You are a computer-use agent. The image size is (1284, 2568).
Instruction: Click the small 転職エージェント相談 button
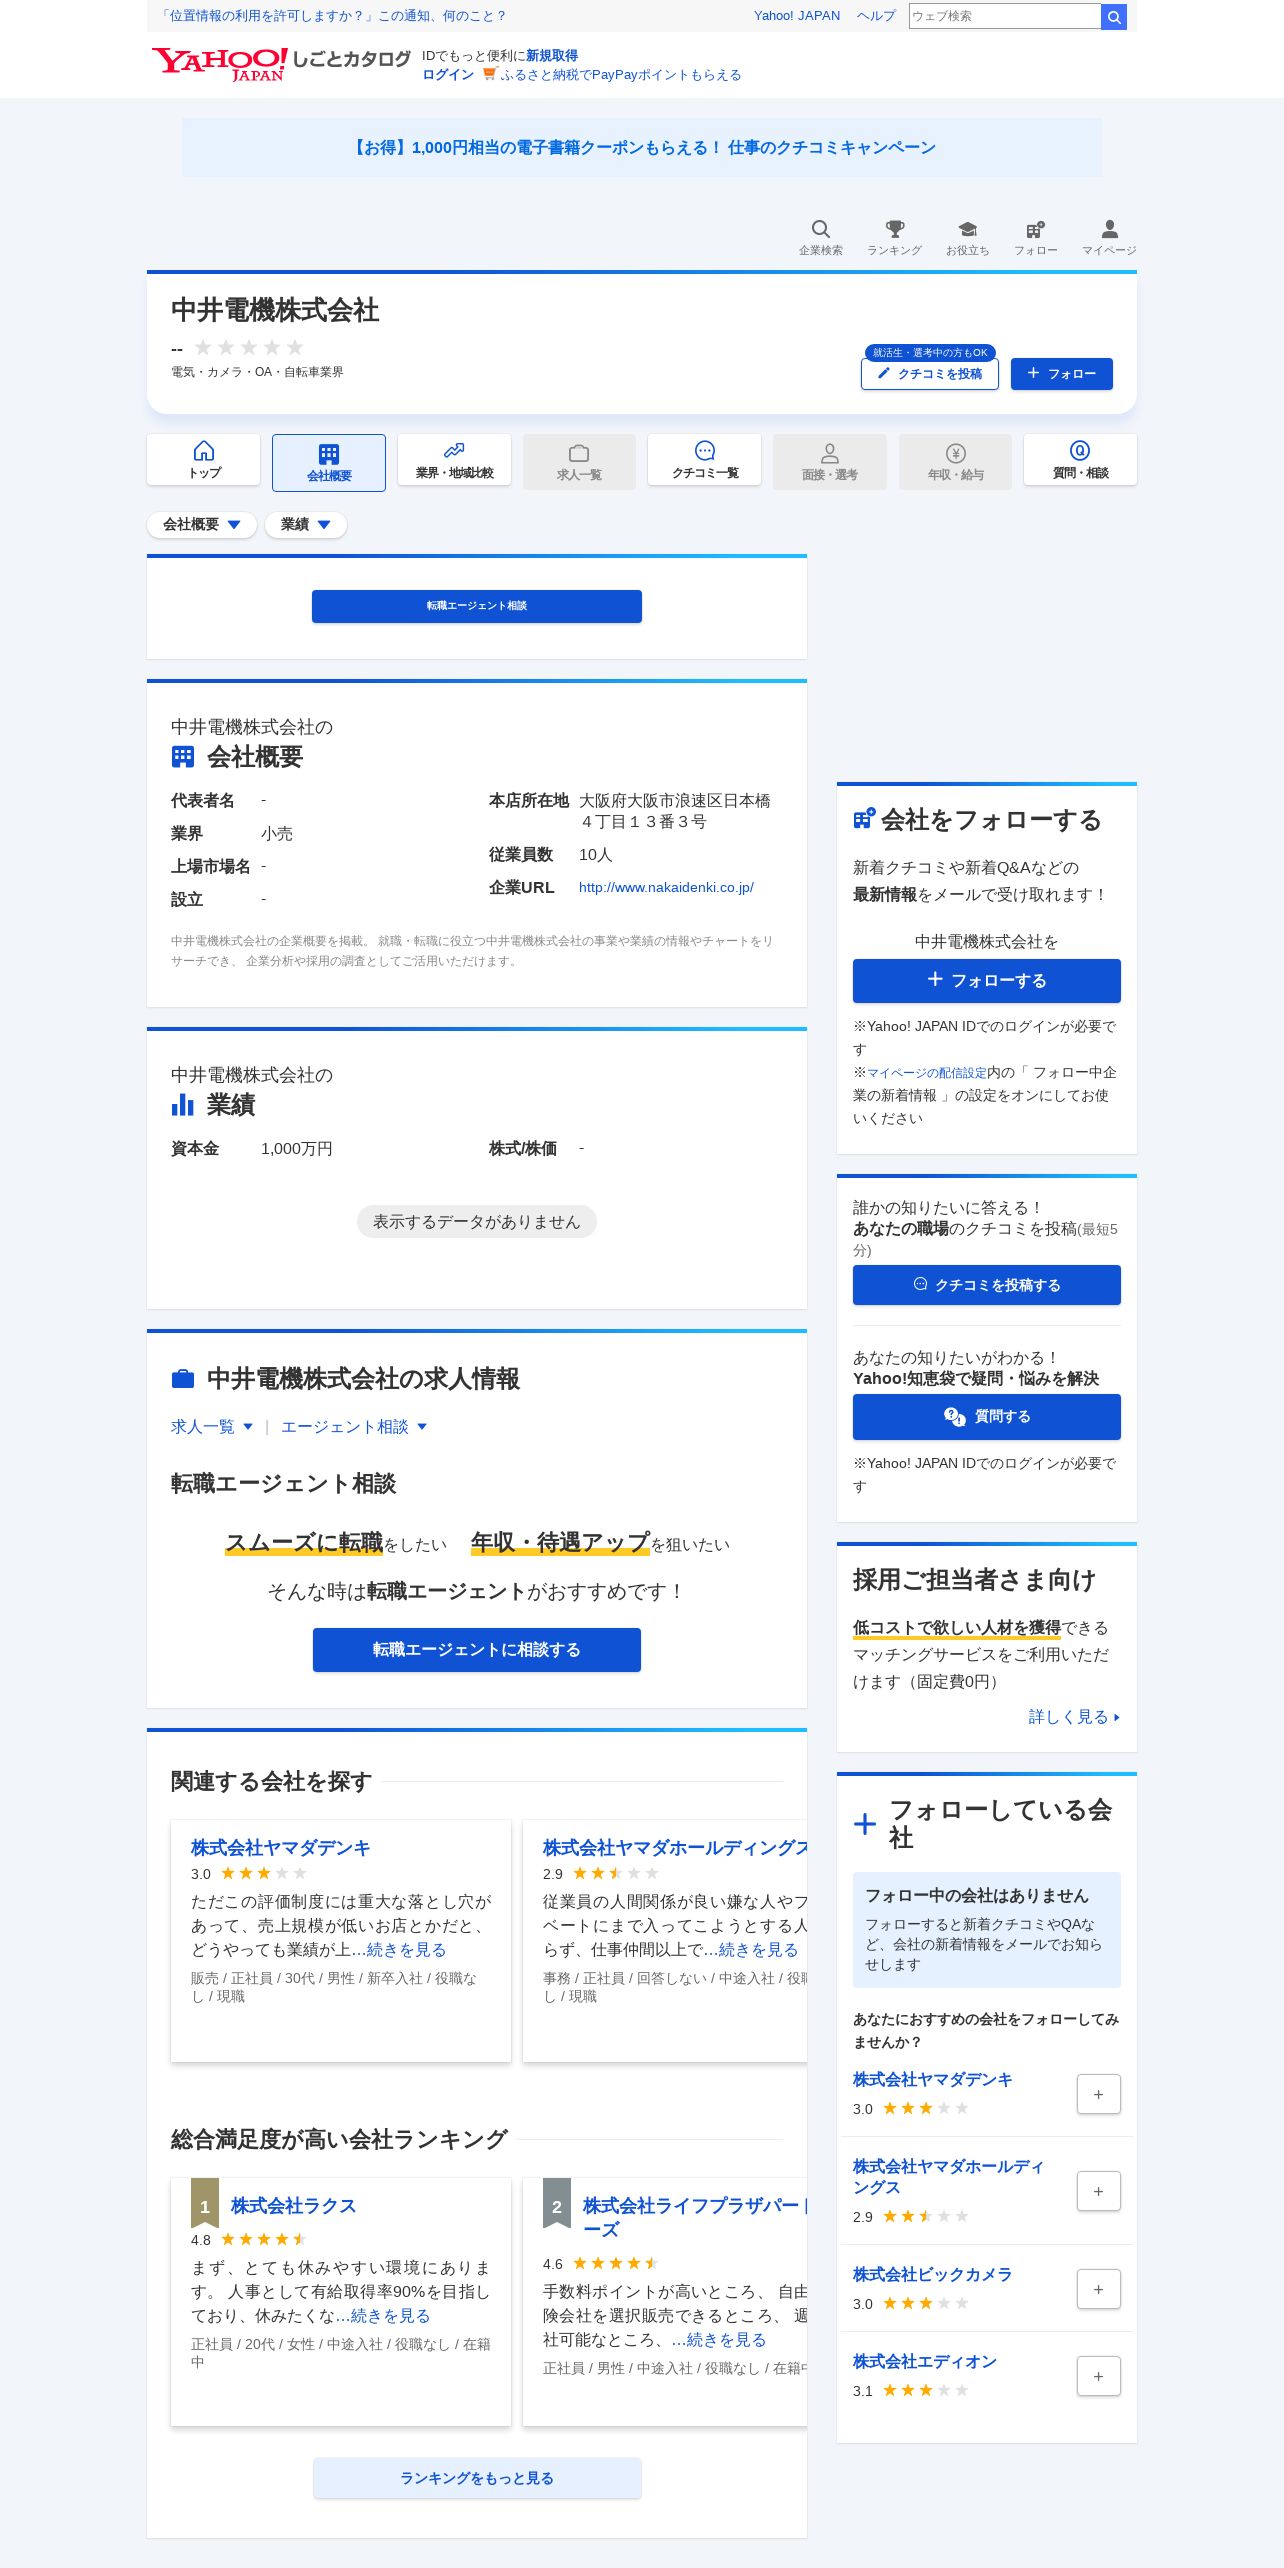(x=477, y=606)
